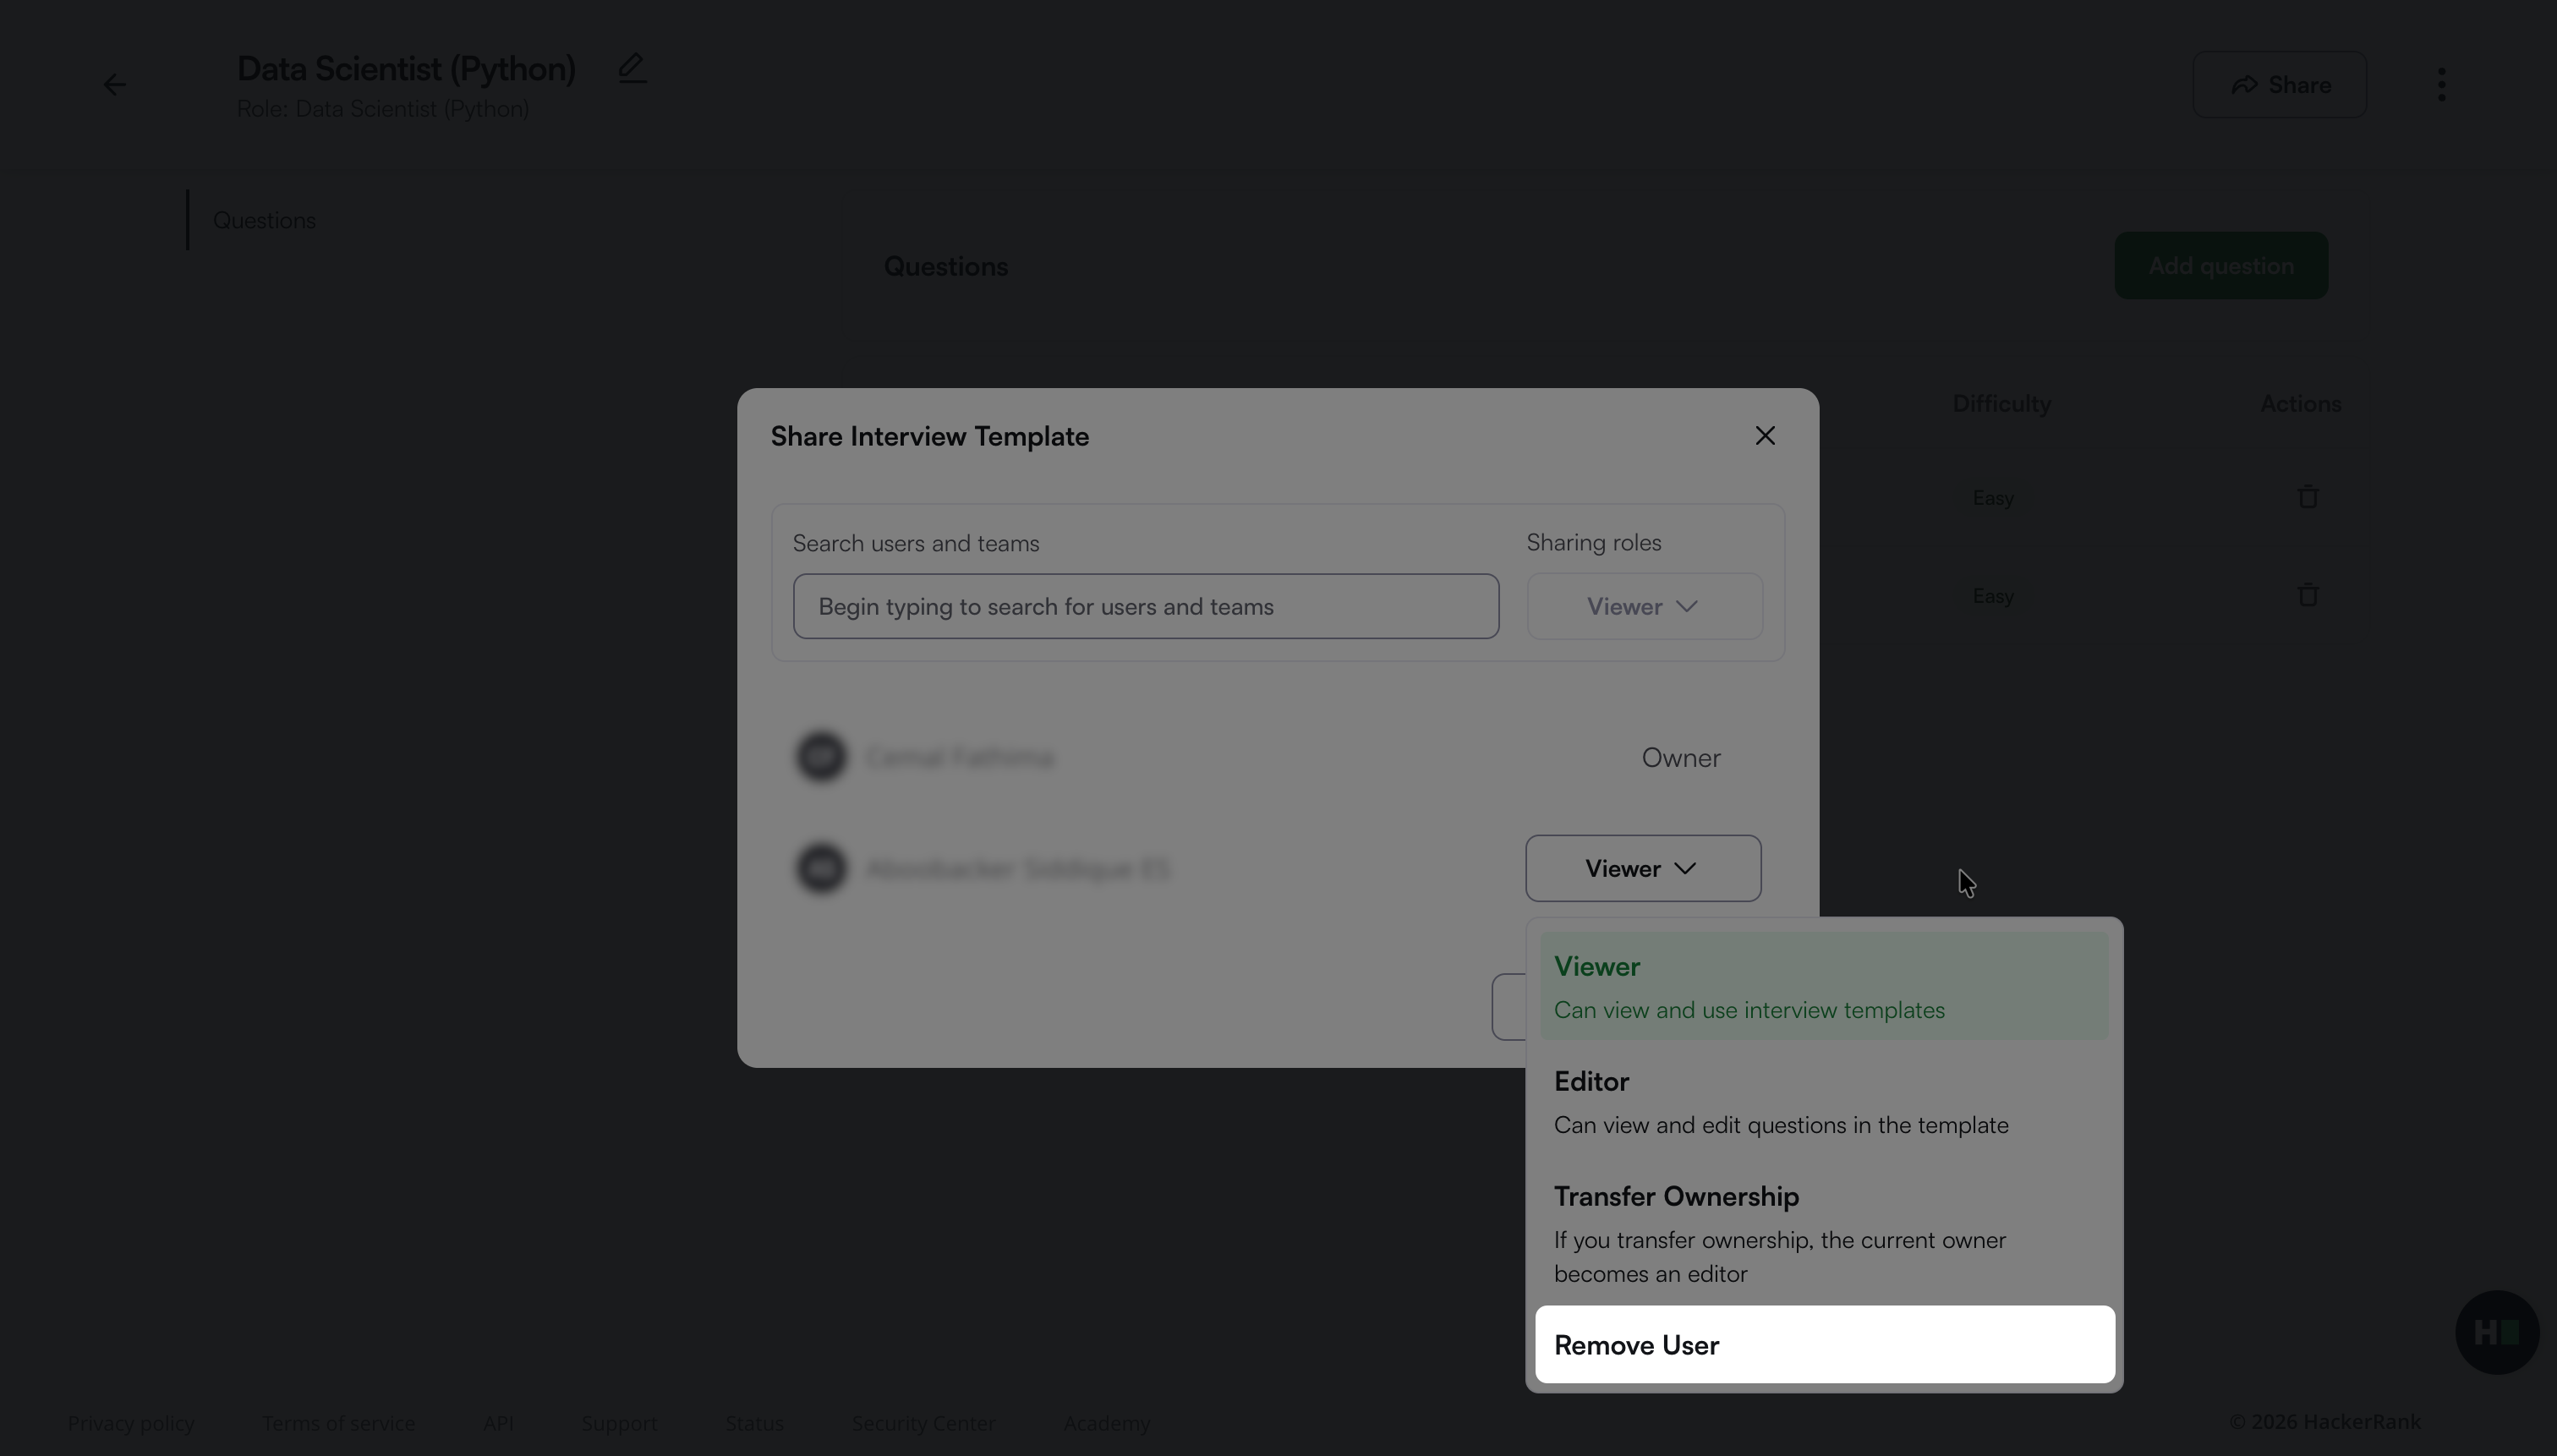2557x1456 pixels.
Task: Click the Owner role label
Action: (1681, 758)
